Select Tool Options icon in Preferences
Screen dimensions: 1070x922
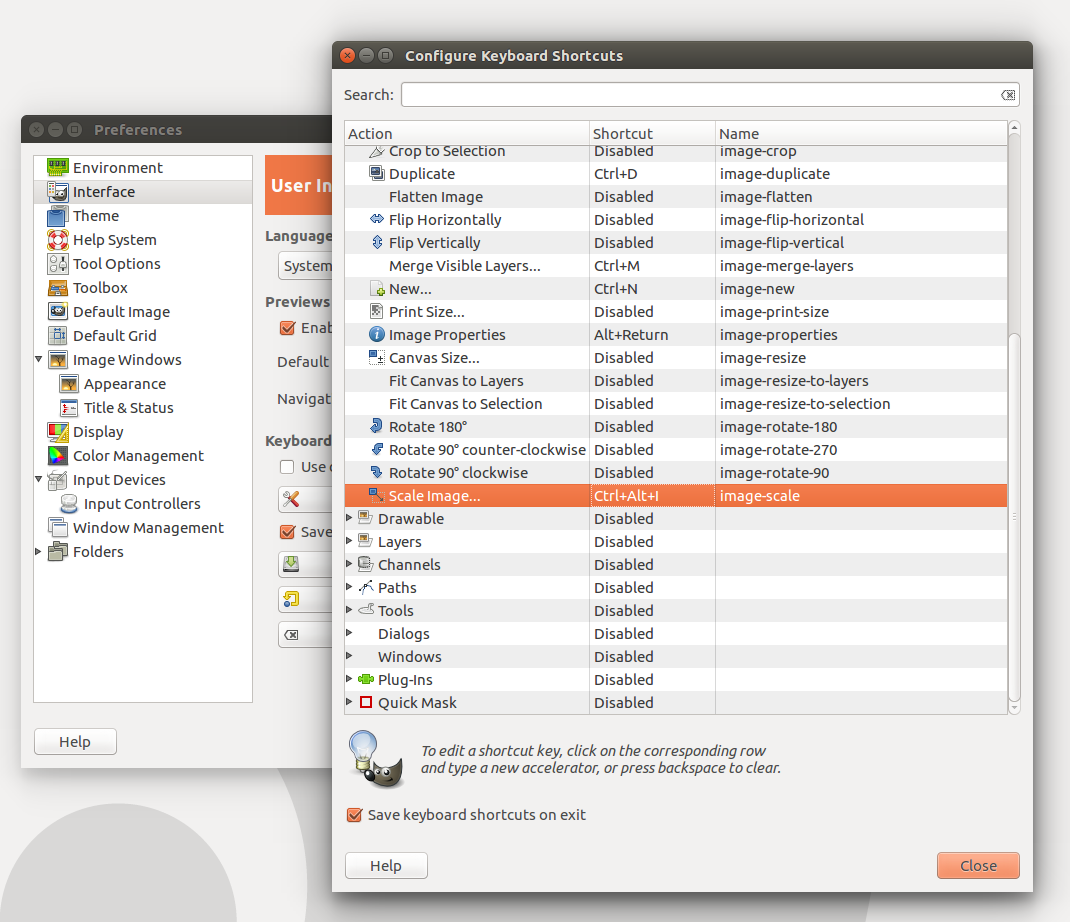[x=57, y=264]
